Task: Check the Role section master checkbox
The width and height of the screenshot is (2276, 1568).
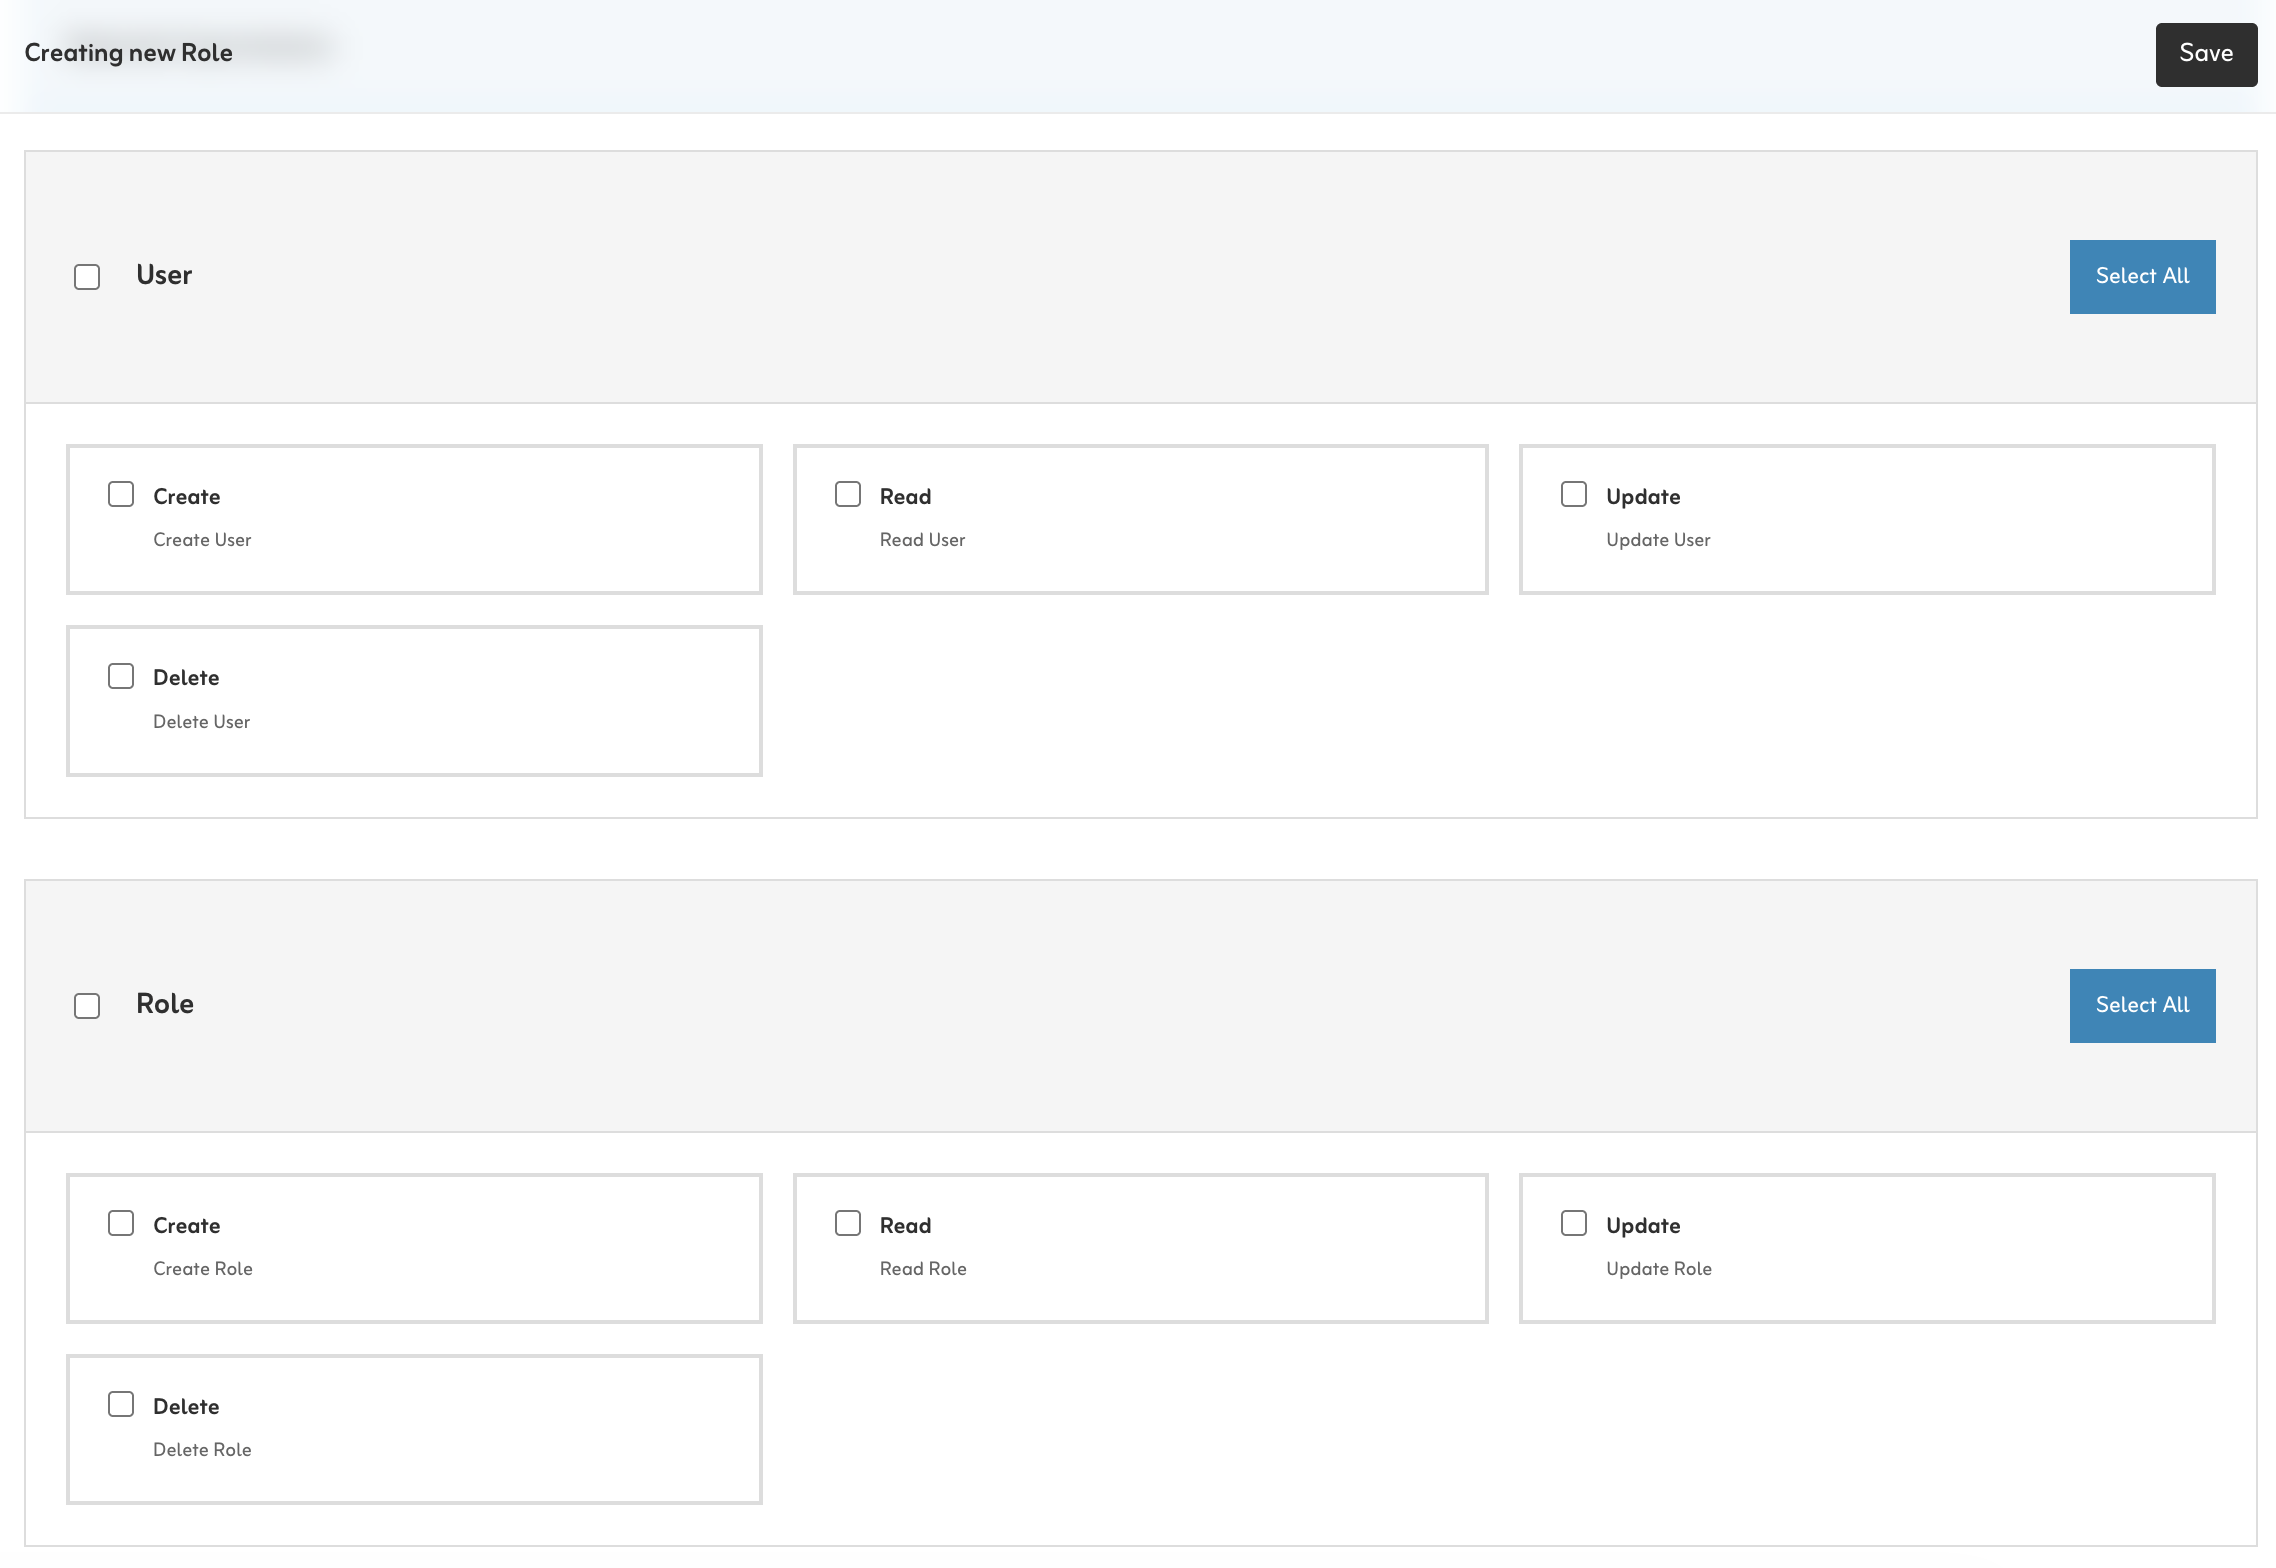Action: pos(86,1005)
